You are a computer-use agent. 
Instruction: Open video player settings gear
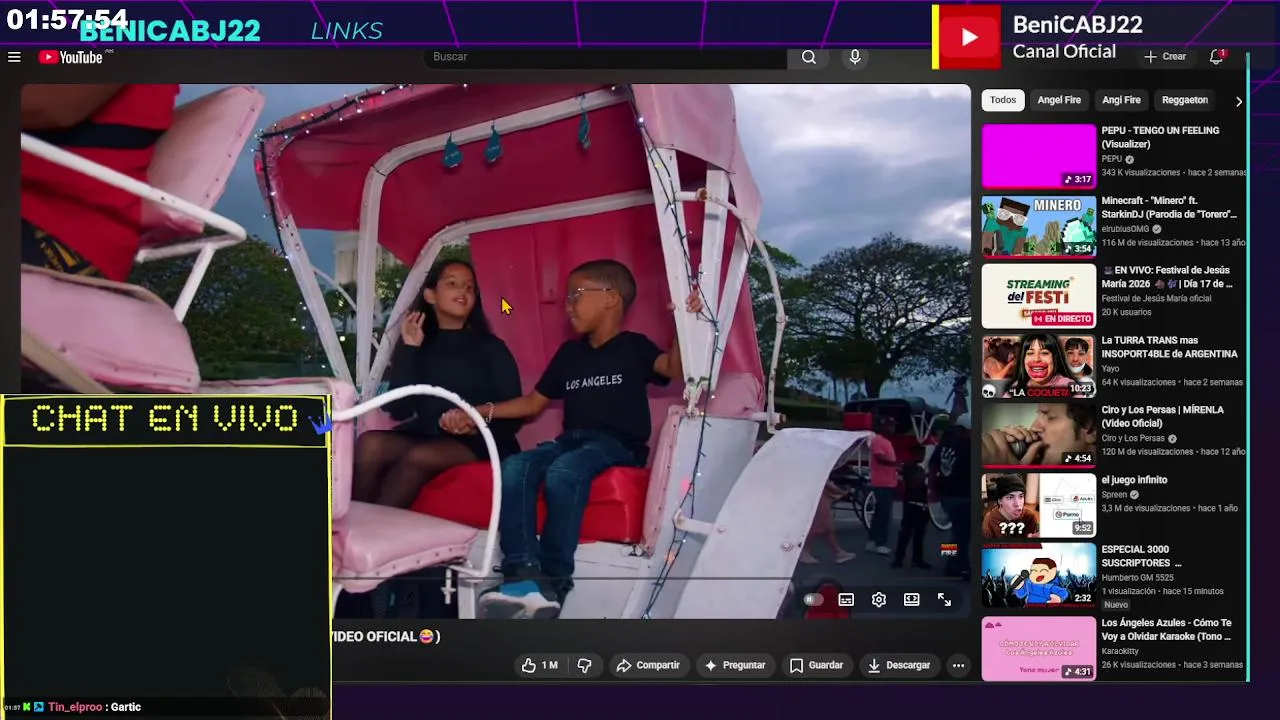coord(879,600)
